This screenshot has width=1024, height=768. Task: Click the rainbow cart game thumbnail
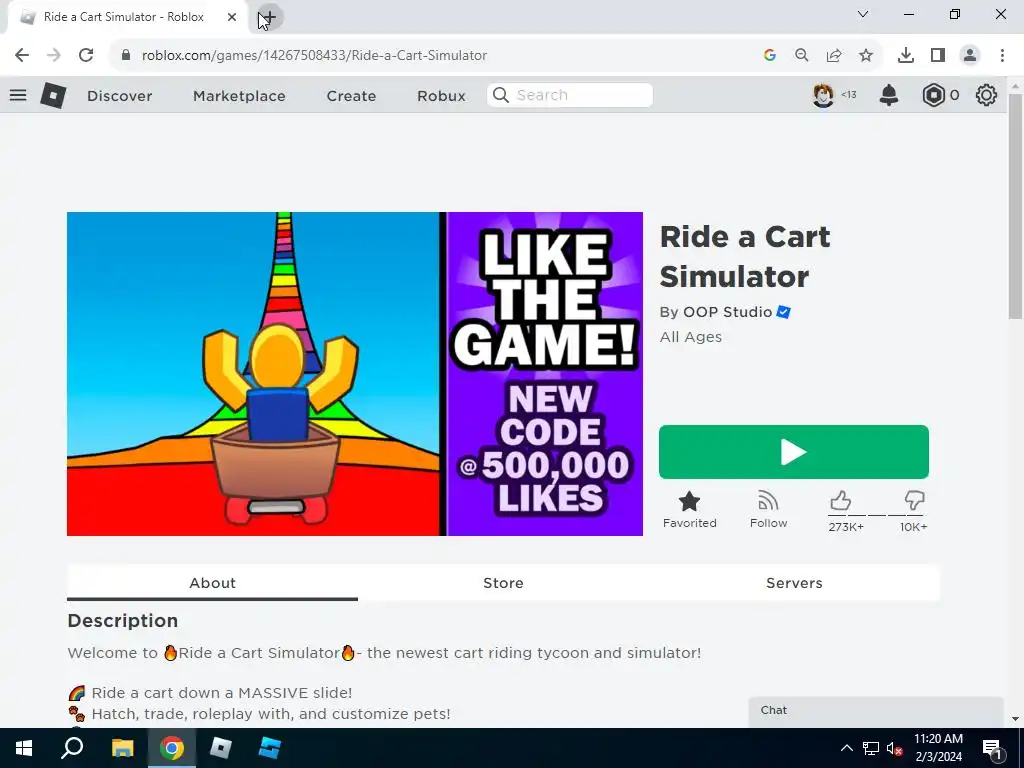tap(253, 374)
